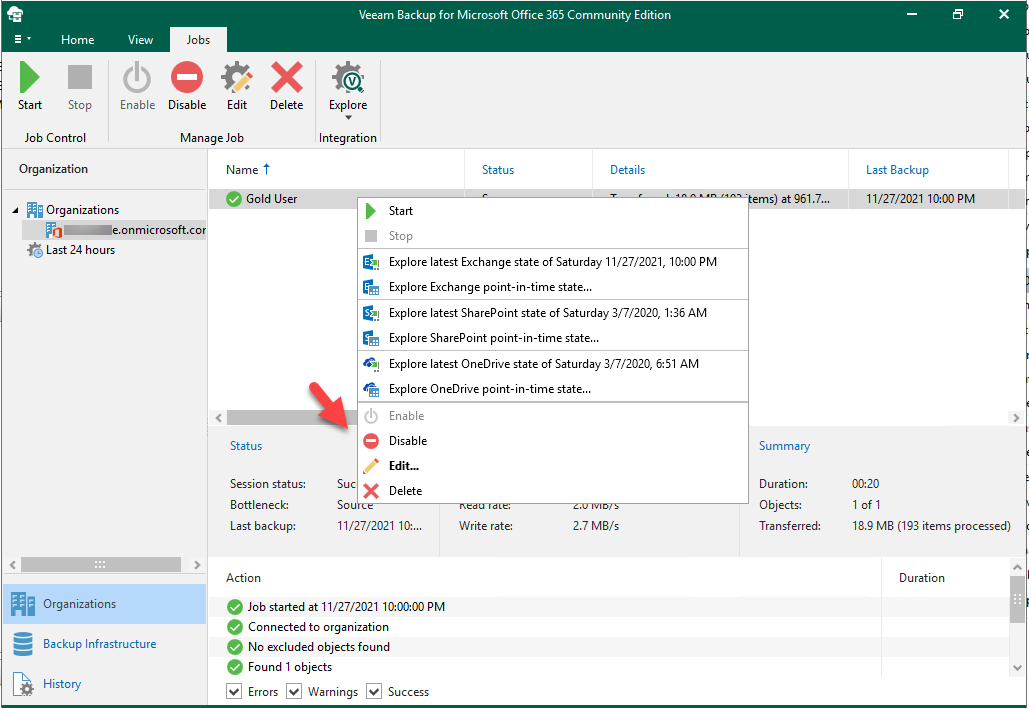The height and width of the screenshot is (708, 1029).
Task: Open the Explore integration icon in ribbon
Action: click(348, 79)
